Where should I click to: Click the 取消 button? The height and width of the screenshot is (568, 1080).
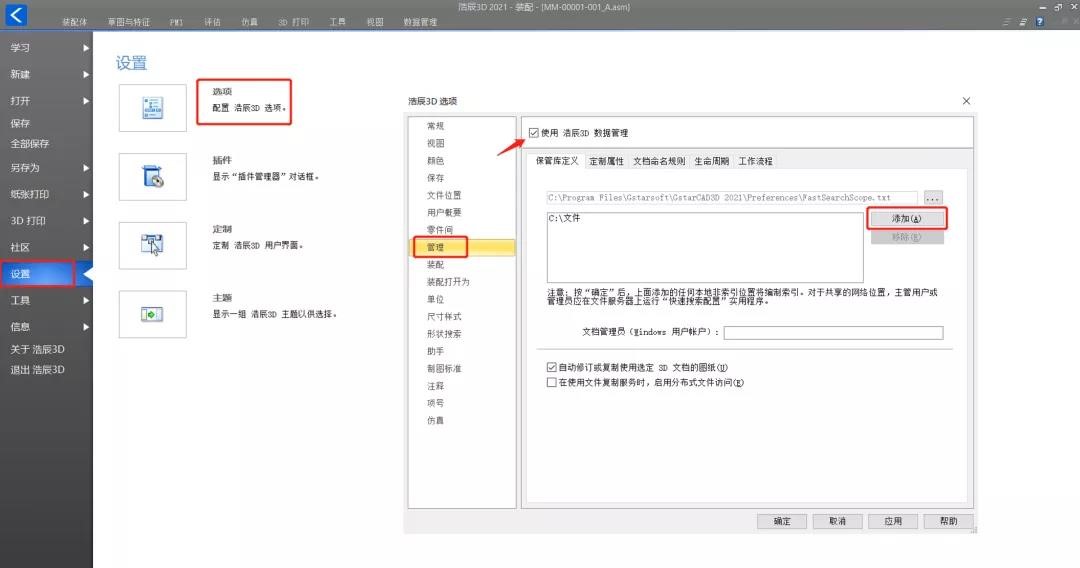tap(838, 521)
